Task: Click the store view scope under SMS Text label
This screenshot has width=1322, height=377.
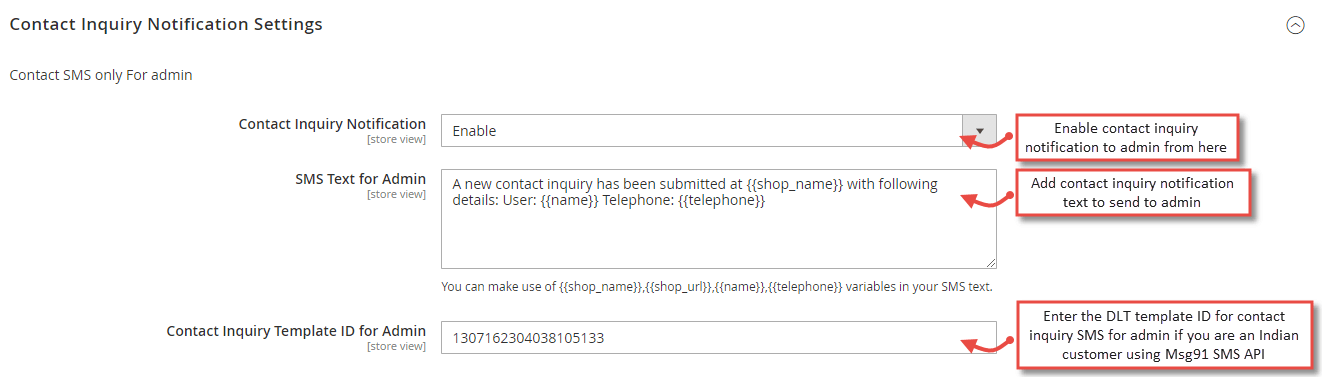Action: point(396,194)
